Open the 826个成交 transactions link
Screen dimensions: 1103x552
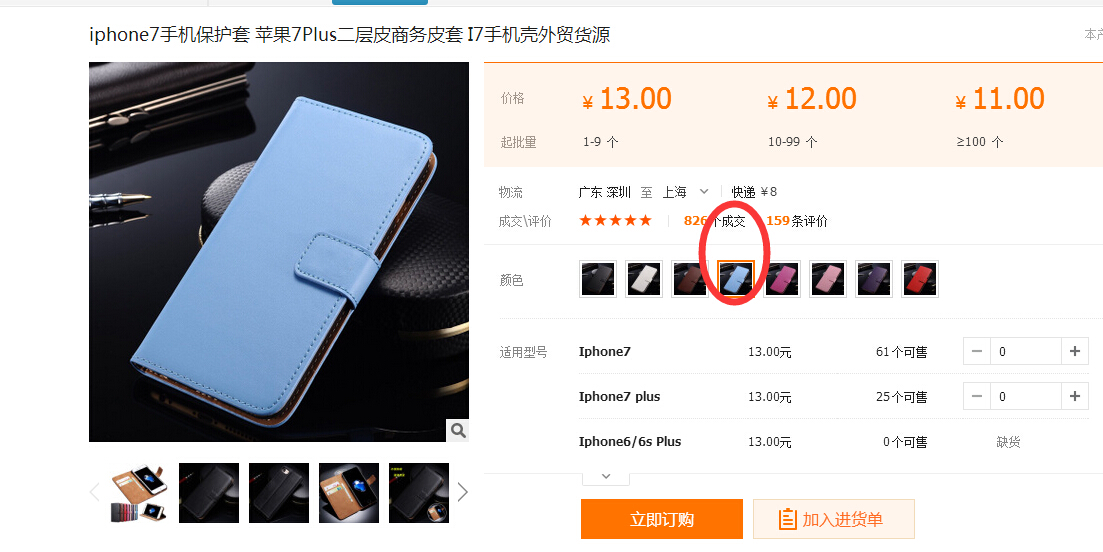point(714,221)
